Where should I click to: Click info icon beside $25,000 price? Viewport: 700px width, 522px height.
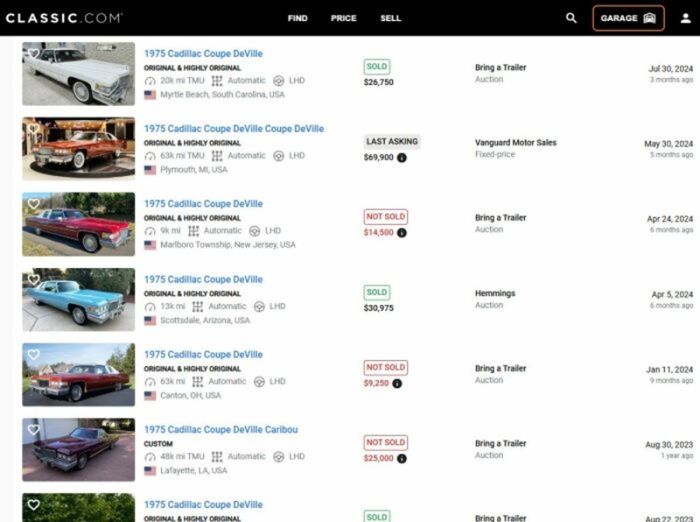click(402, 459)
